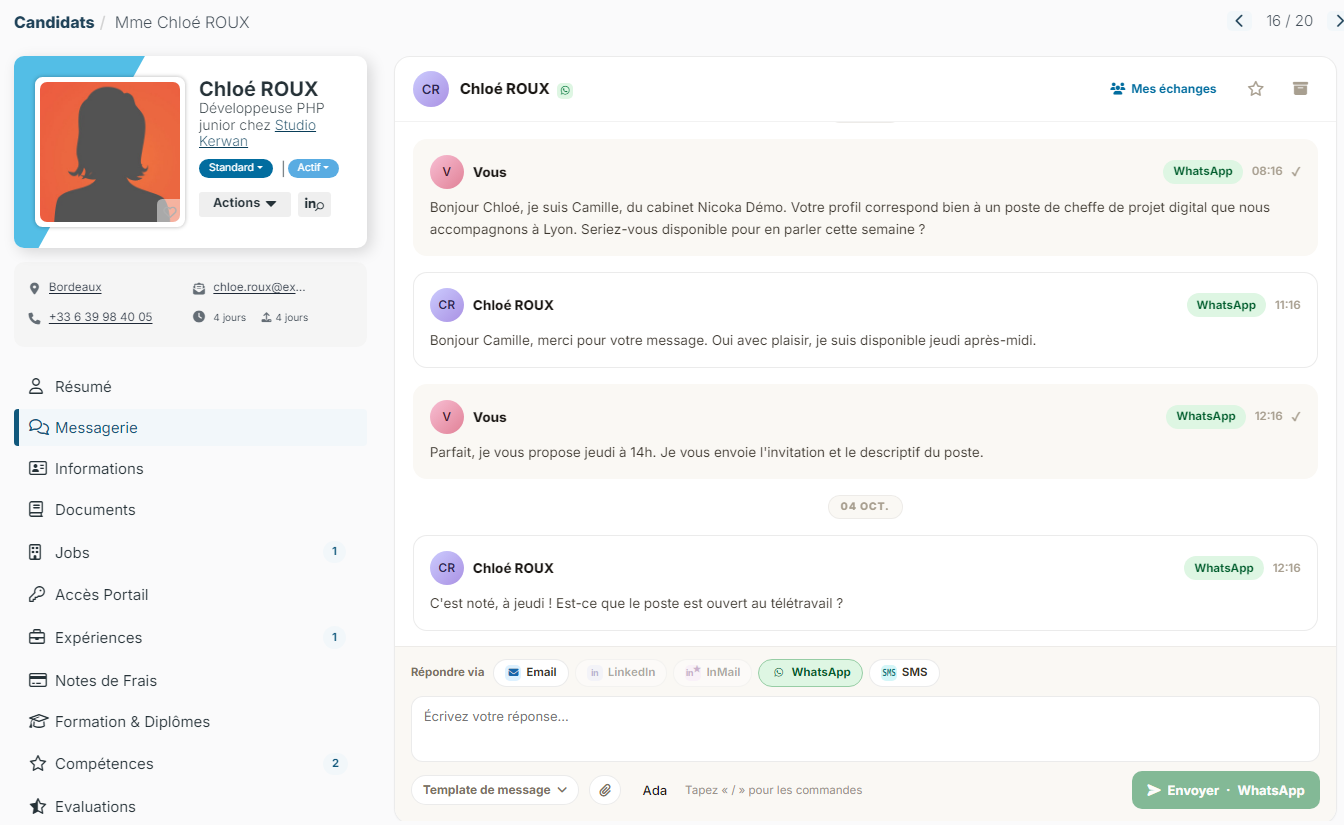Click the Messagerie chat bubbles icon
1344x825 pixels.
[39, 427]
